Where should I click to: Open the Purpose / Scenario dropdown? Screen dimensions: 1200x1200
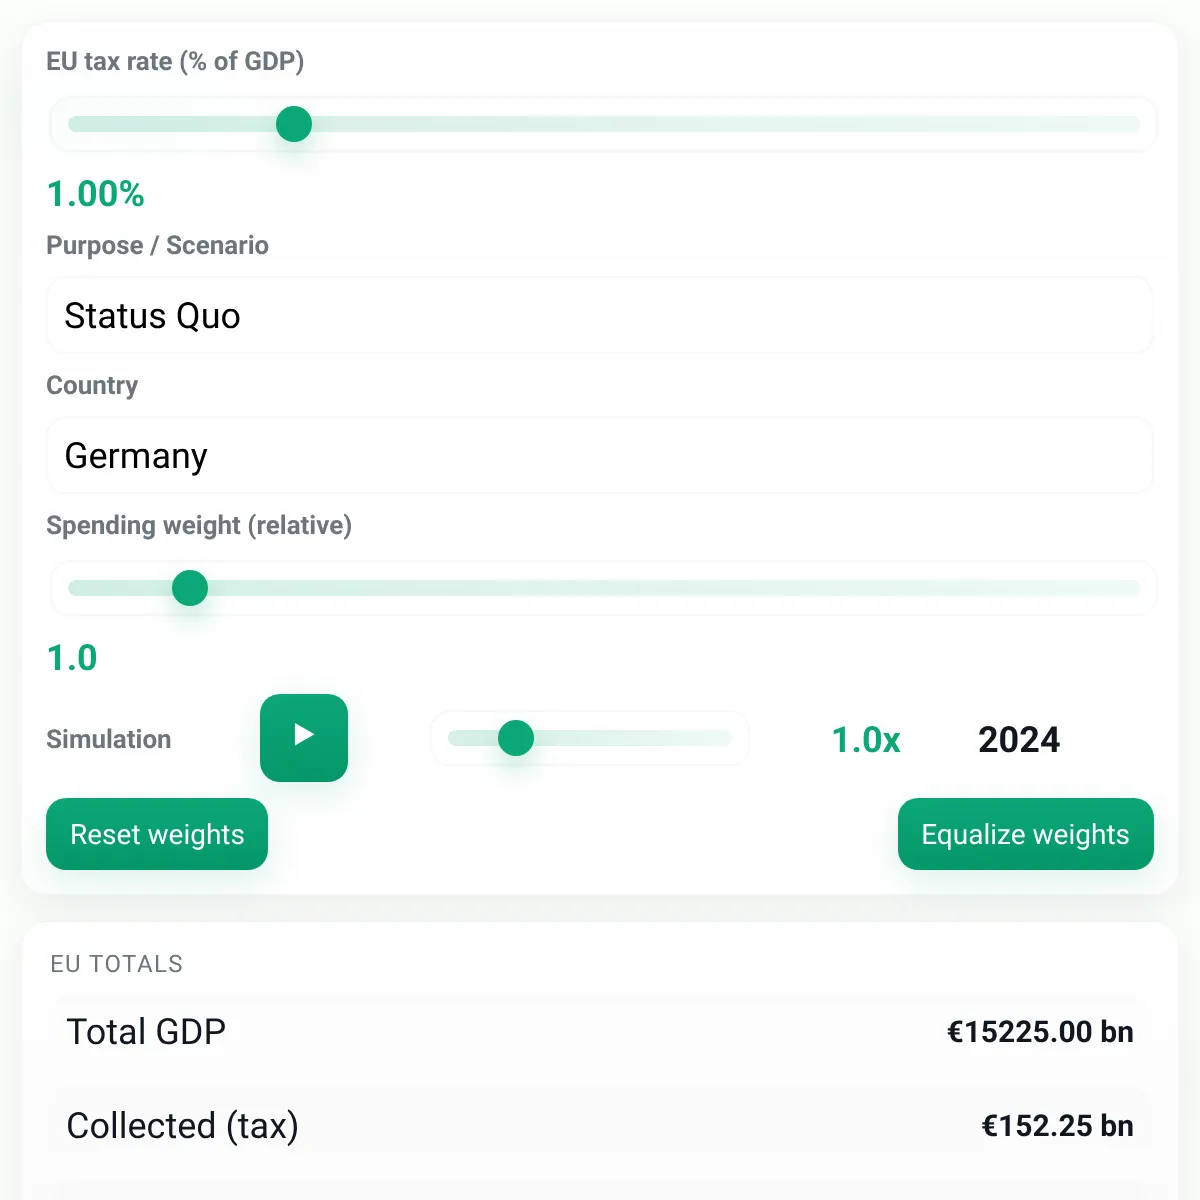pos(600,315)
